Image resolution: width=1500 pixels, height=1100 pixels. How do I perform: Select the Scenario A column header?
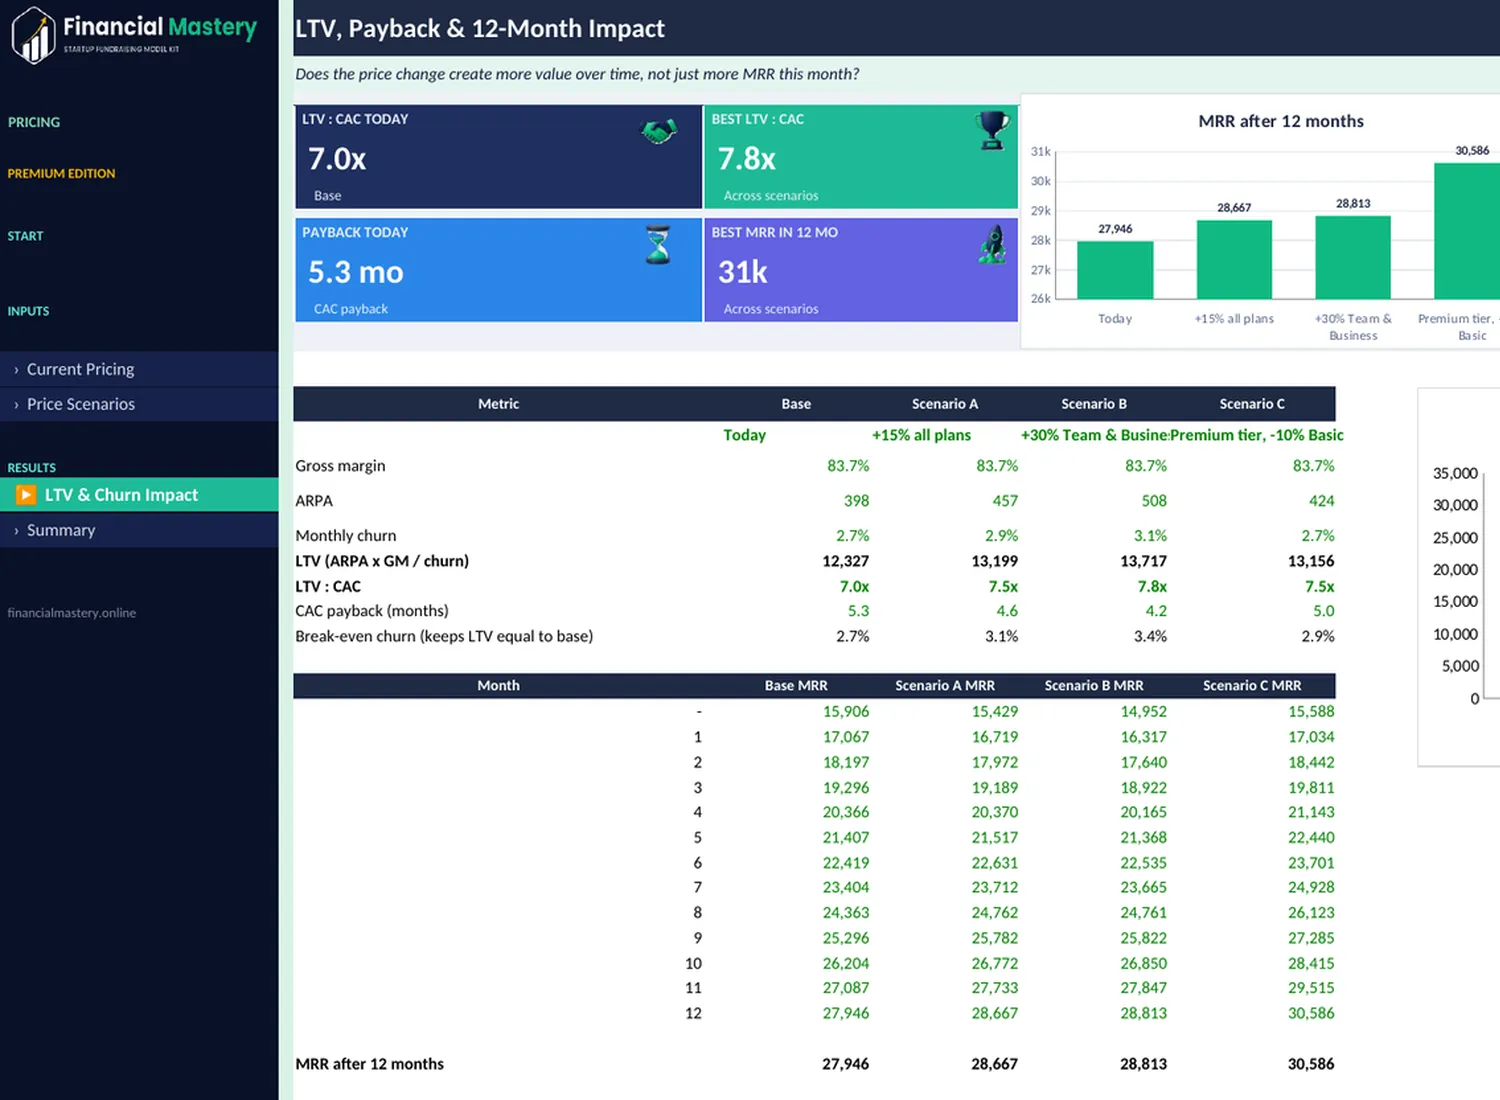(x=945, y=404)
